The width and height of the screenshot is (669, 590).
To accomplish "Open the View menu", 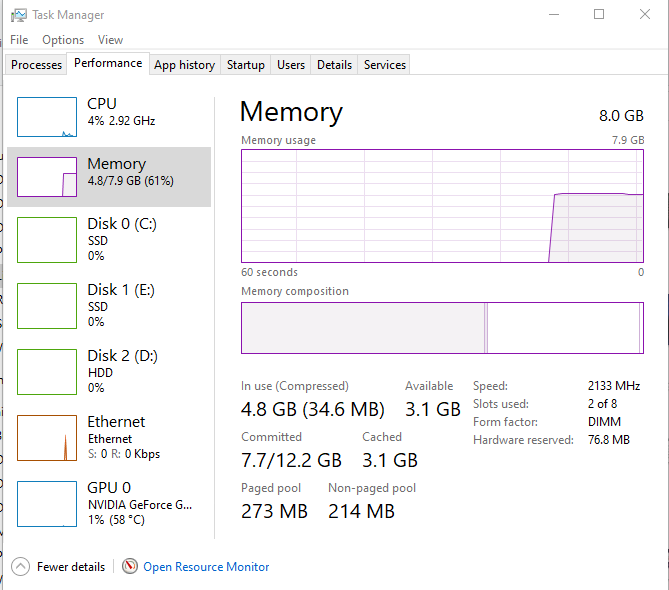I will point(110,40).
